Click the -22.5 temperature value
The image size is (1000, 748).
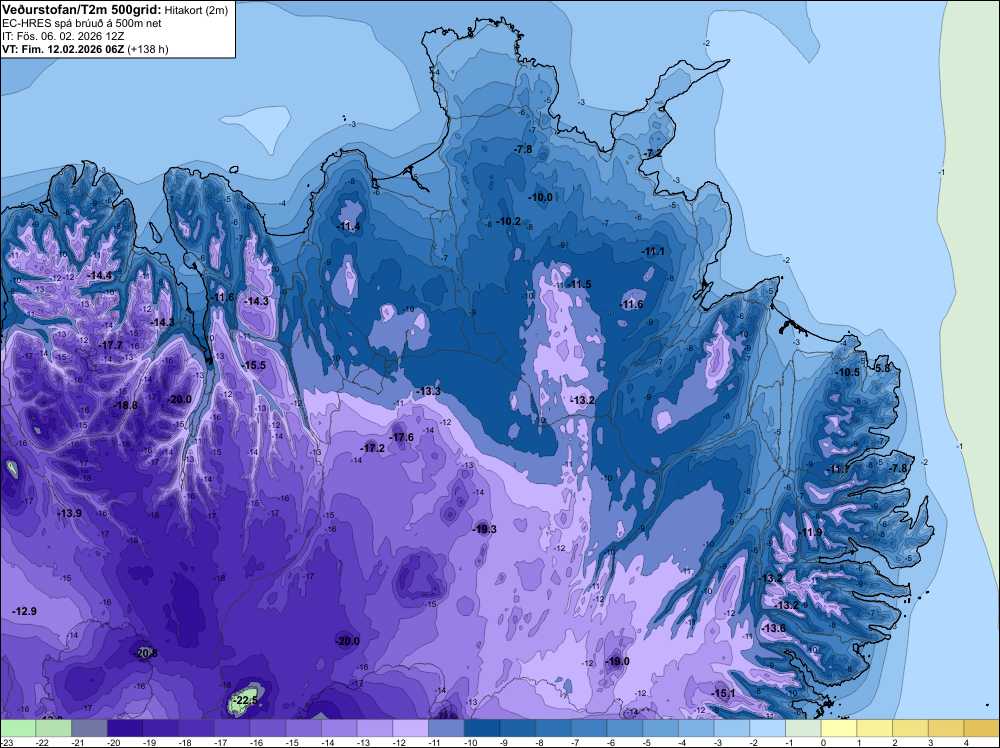[246, 700]
